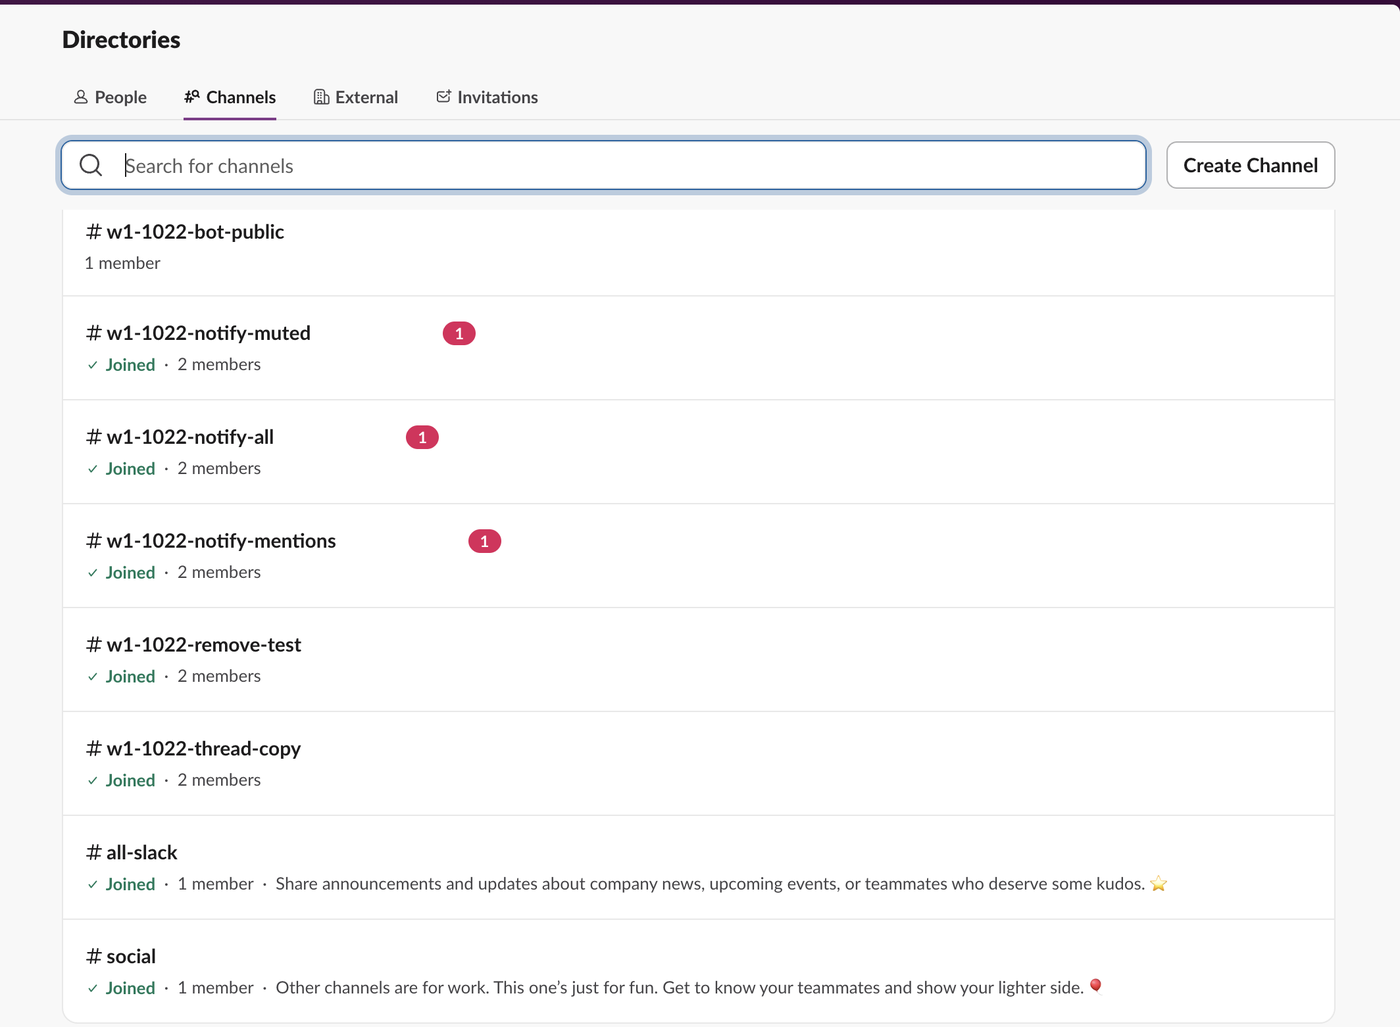Open the social channel
The height and width of the screenshot is (1027, 1400).
[x=698, y=971]
